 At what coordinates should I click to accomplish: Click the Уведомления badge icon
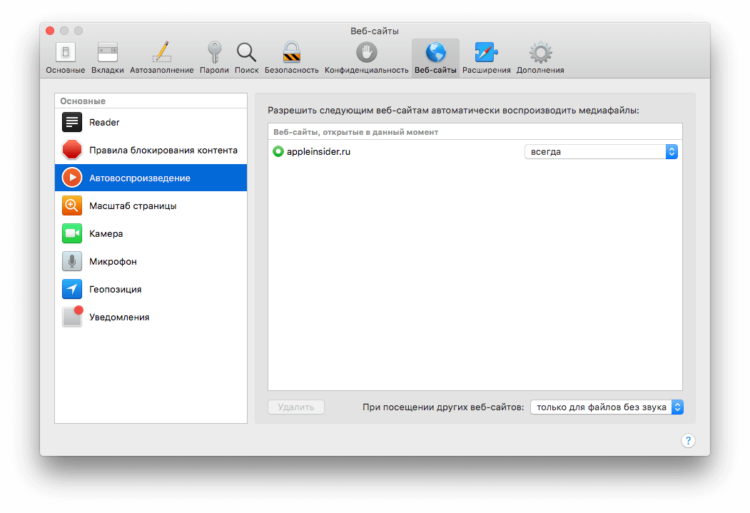coord(72,316)
